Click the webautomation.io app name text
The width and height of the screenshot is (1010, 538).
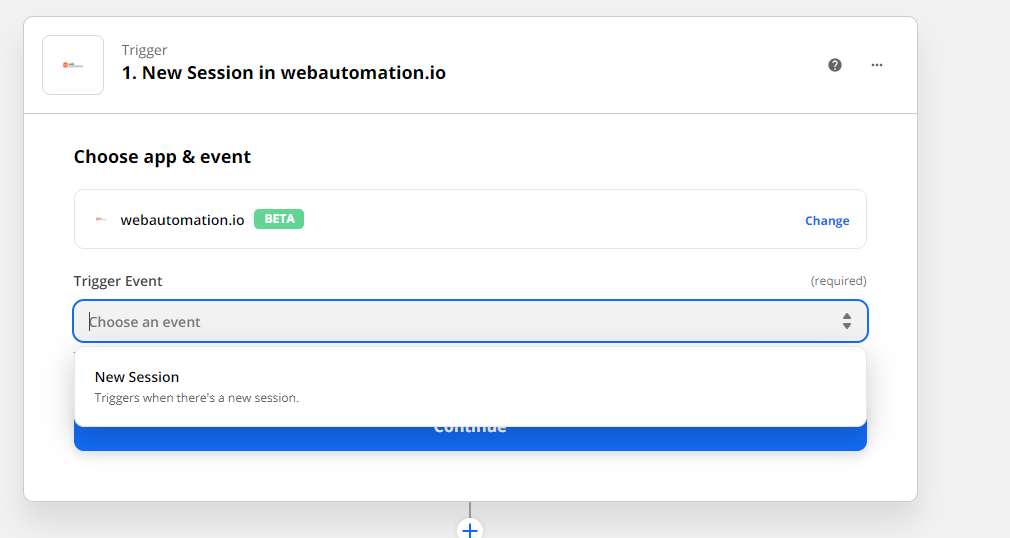pos(182,220)
